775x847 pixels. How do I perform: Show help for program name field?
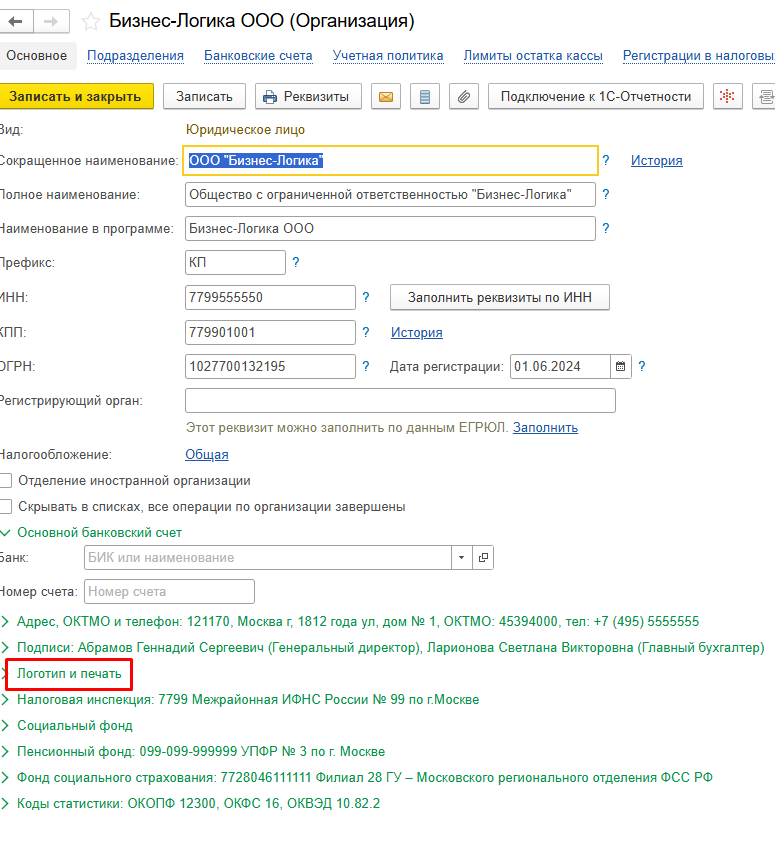click(606, 228)
